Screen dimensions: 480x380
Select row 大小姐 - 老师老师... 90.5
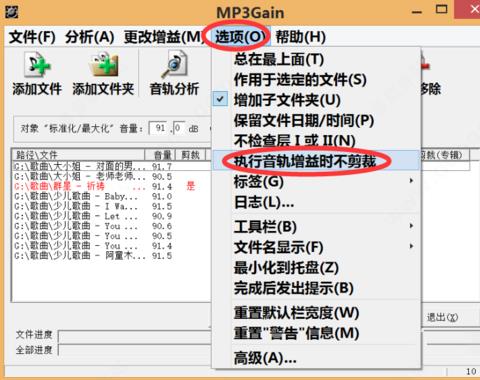(x=112, y=176)
